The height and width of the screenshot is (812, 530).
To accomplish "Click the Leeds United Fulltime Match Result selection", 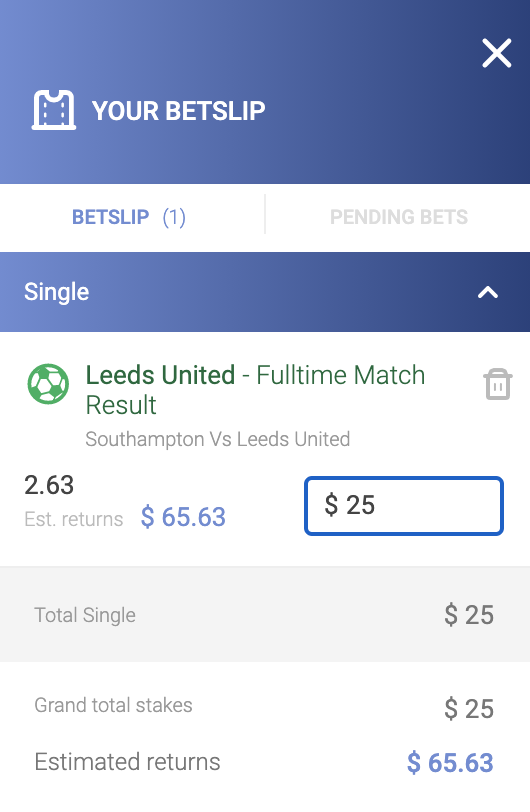I will [x=255, y=389].
